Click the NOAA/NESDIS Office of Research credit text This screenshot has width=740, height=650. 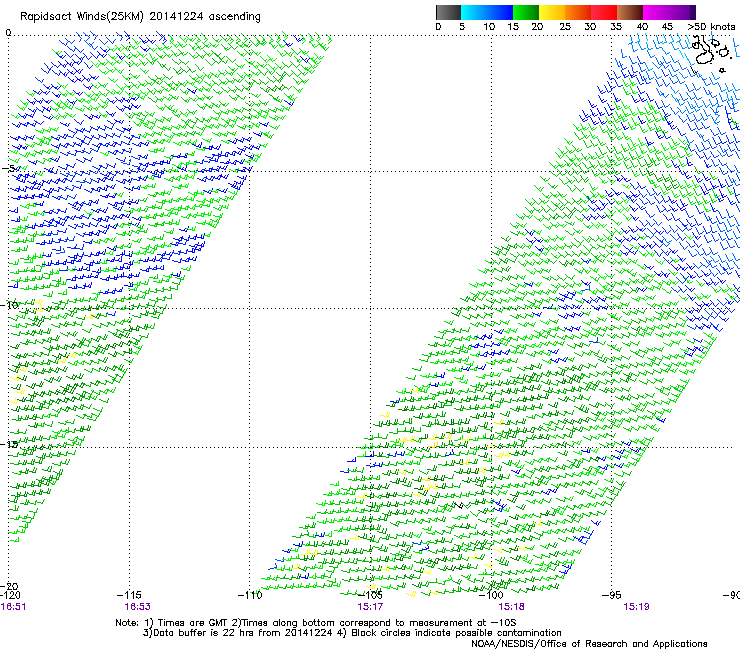click(x=589, y=644)
